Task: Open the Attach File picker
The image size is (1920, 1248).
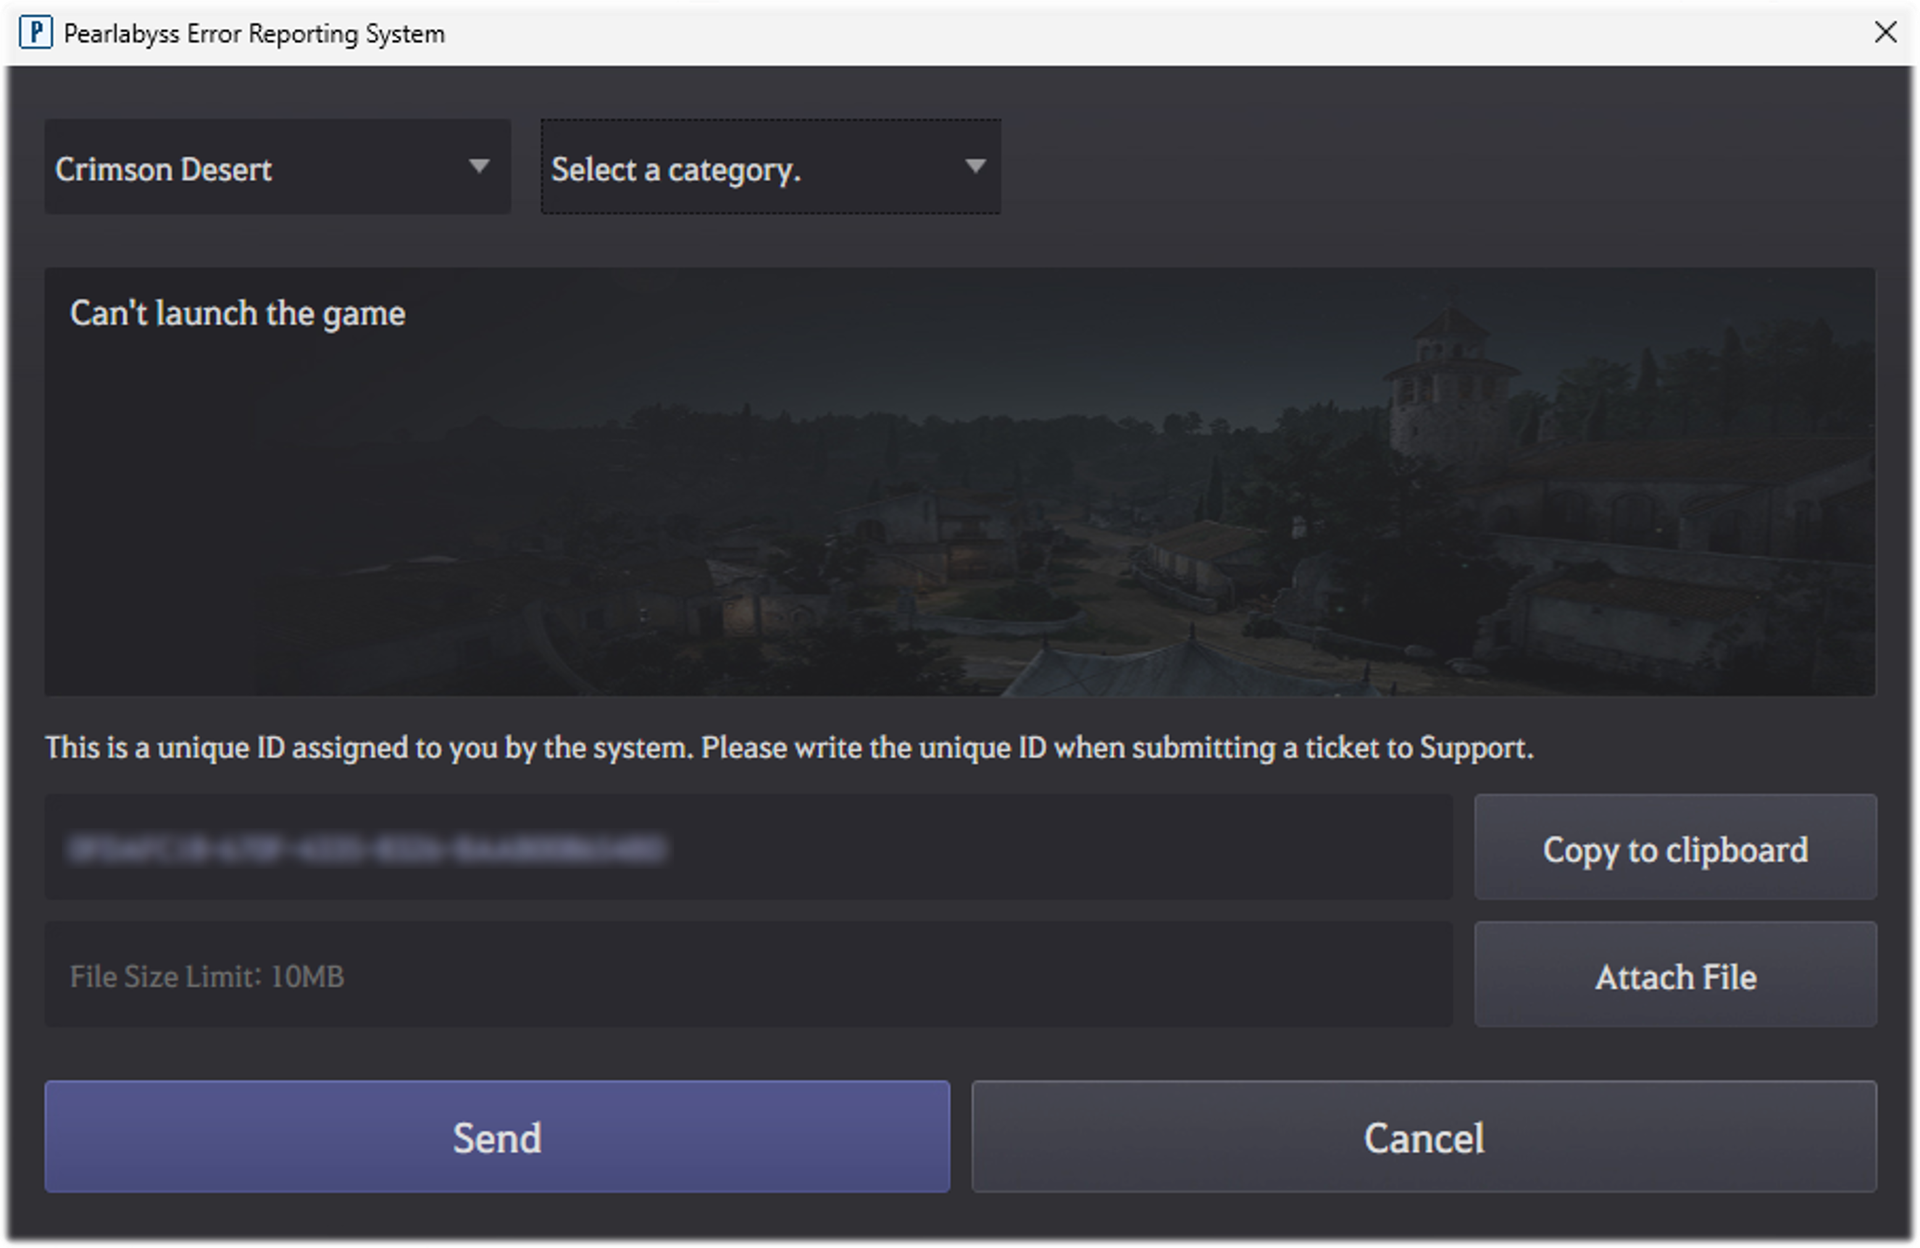Action: coord(1675,975)
